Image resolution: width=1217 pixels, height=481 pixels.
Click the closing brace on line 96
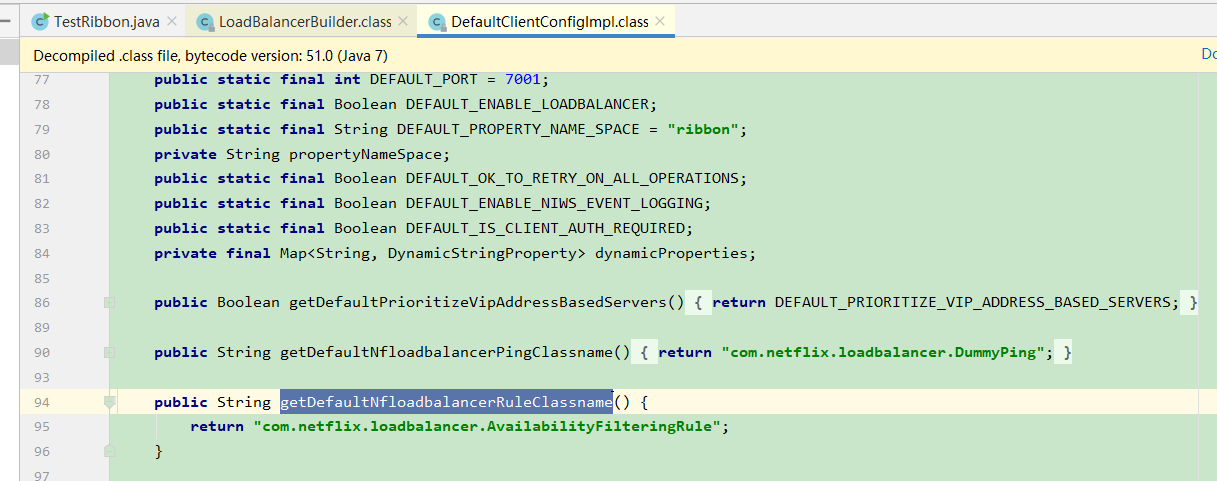[x=158, y=452]
